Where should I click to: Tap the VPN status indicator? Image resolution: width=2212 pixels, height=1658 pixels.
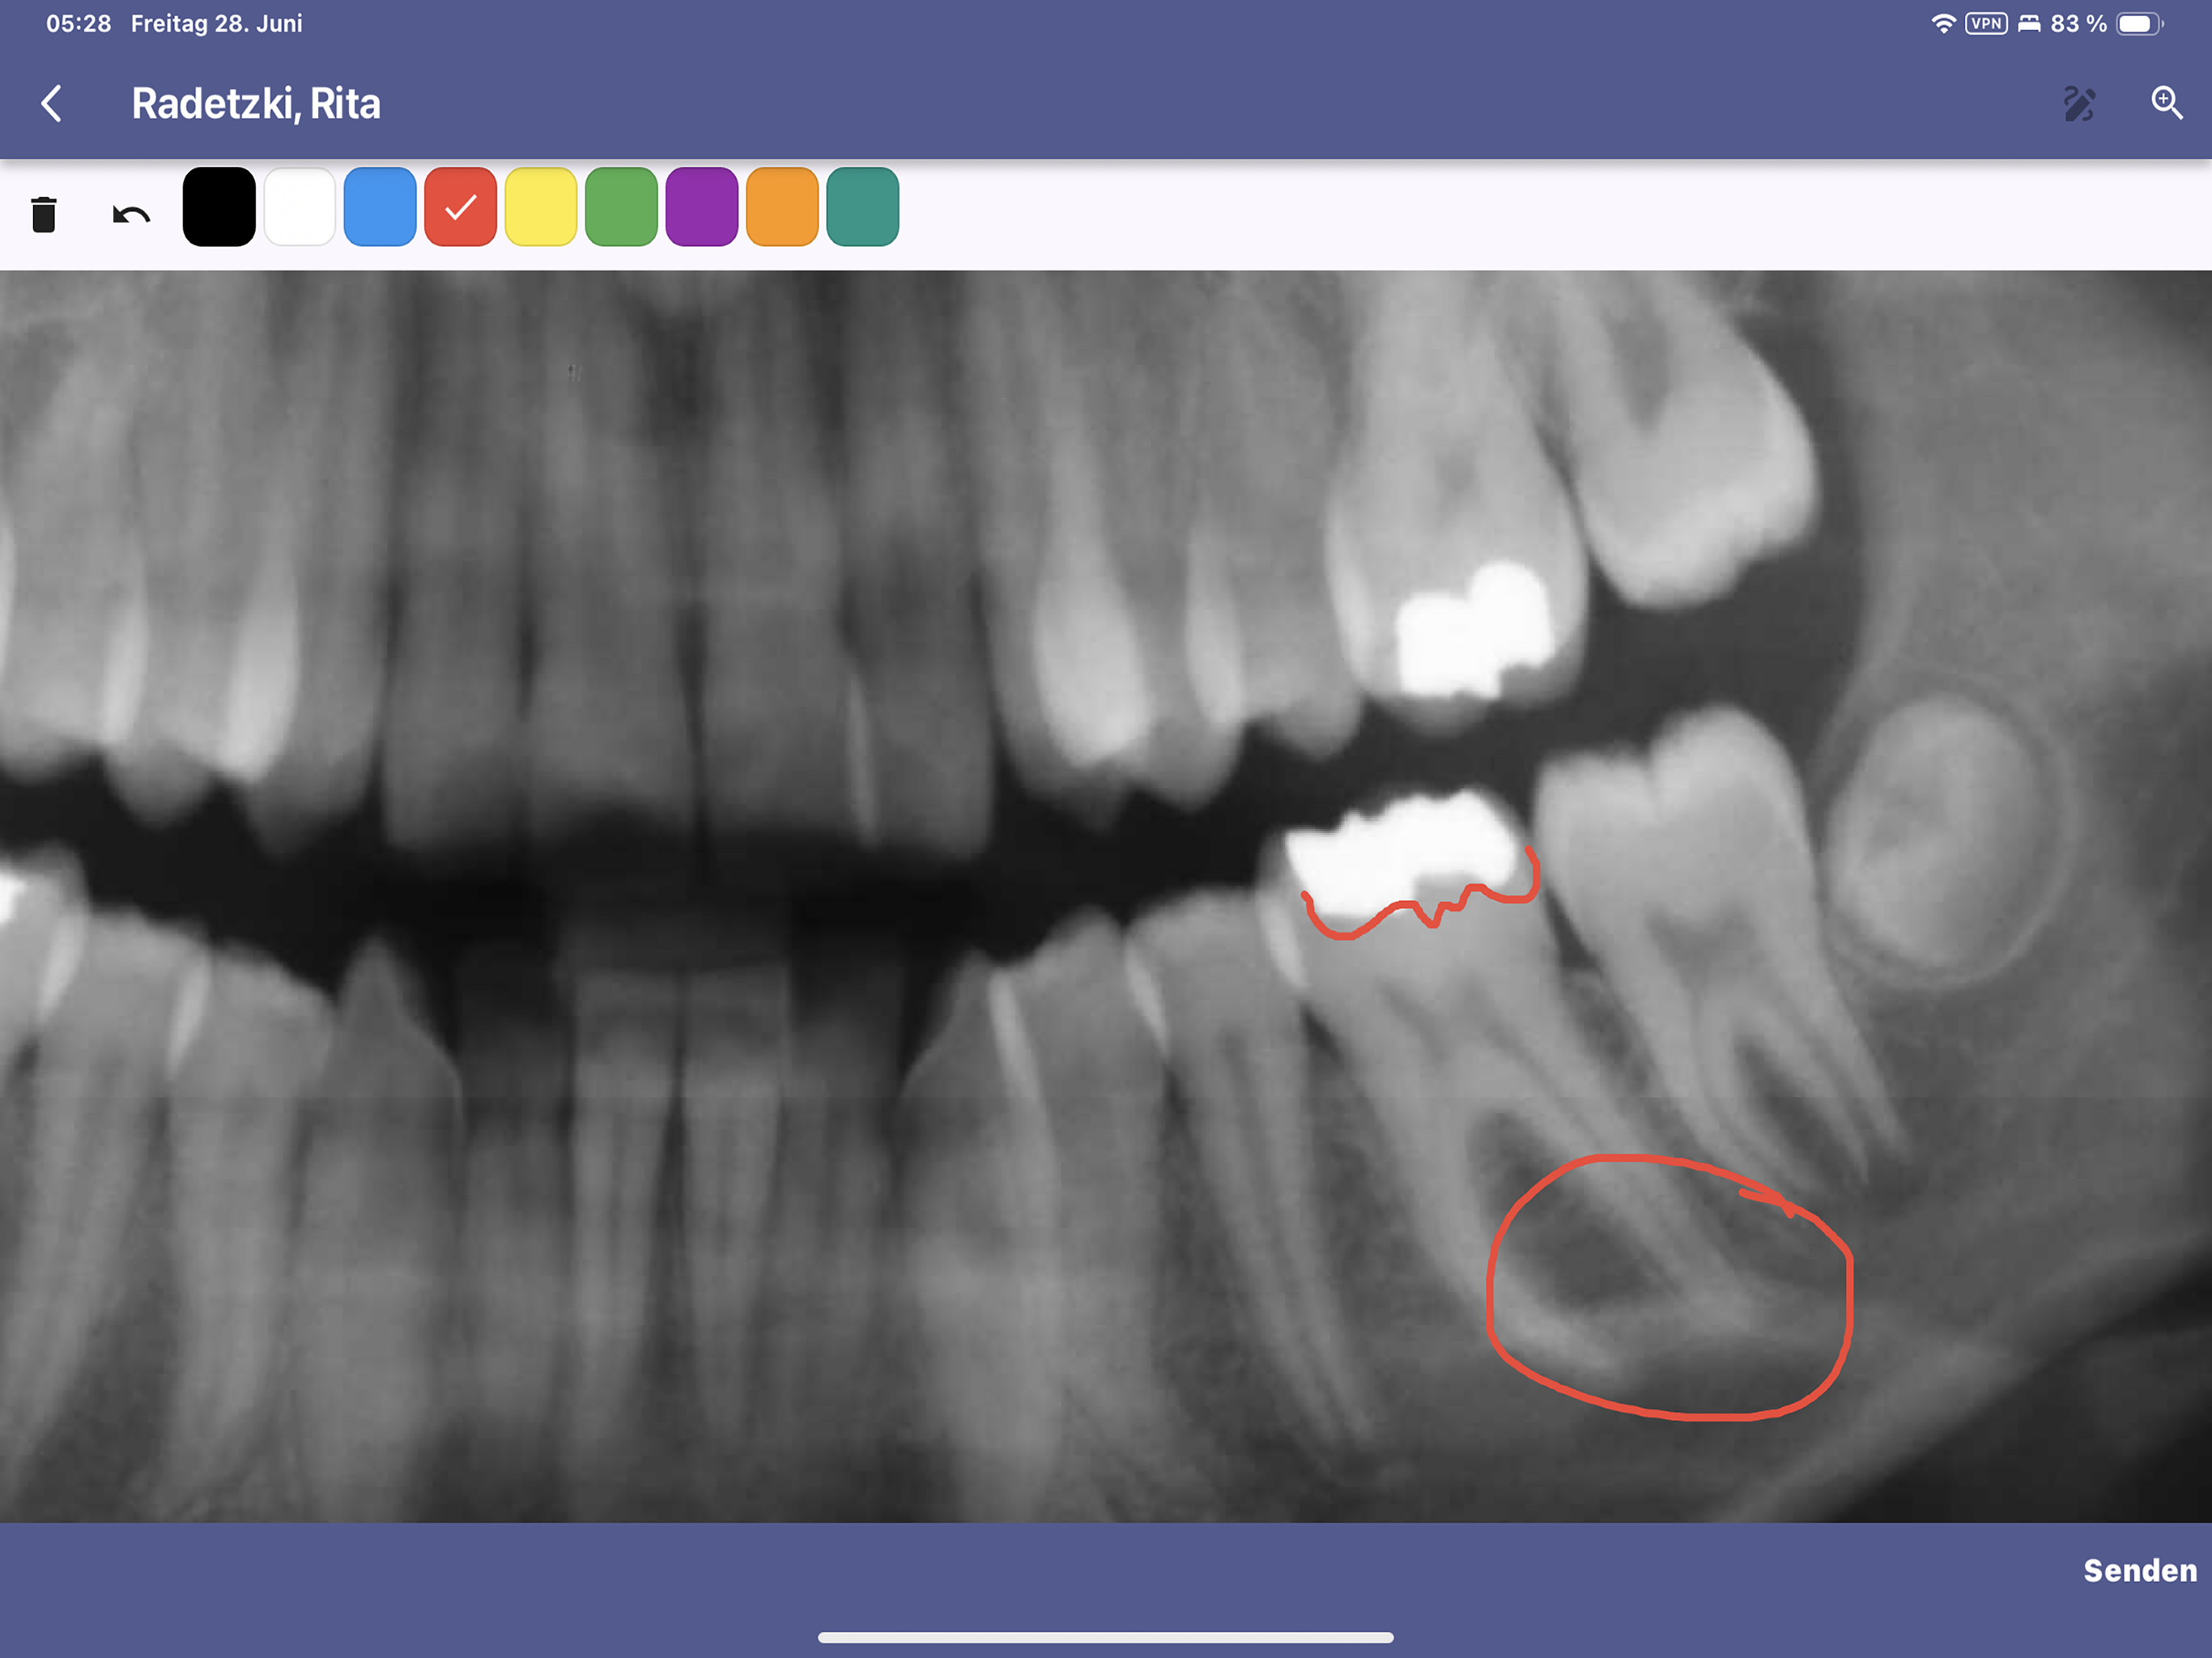1986,23
